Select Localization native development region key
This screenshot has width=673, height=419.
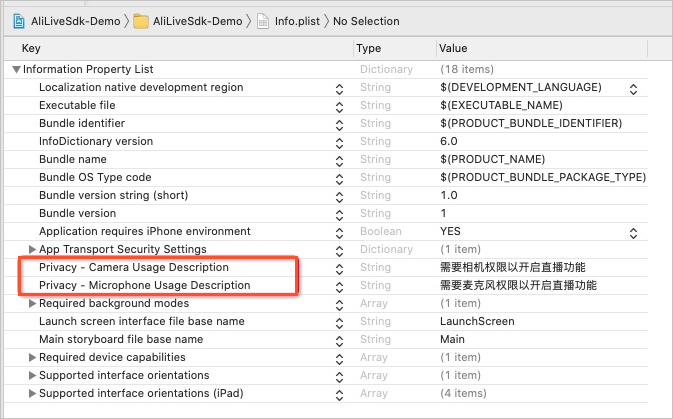click(141, 87)
